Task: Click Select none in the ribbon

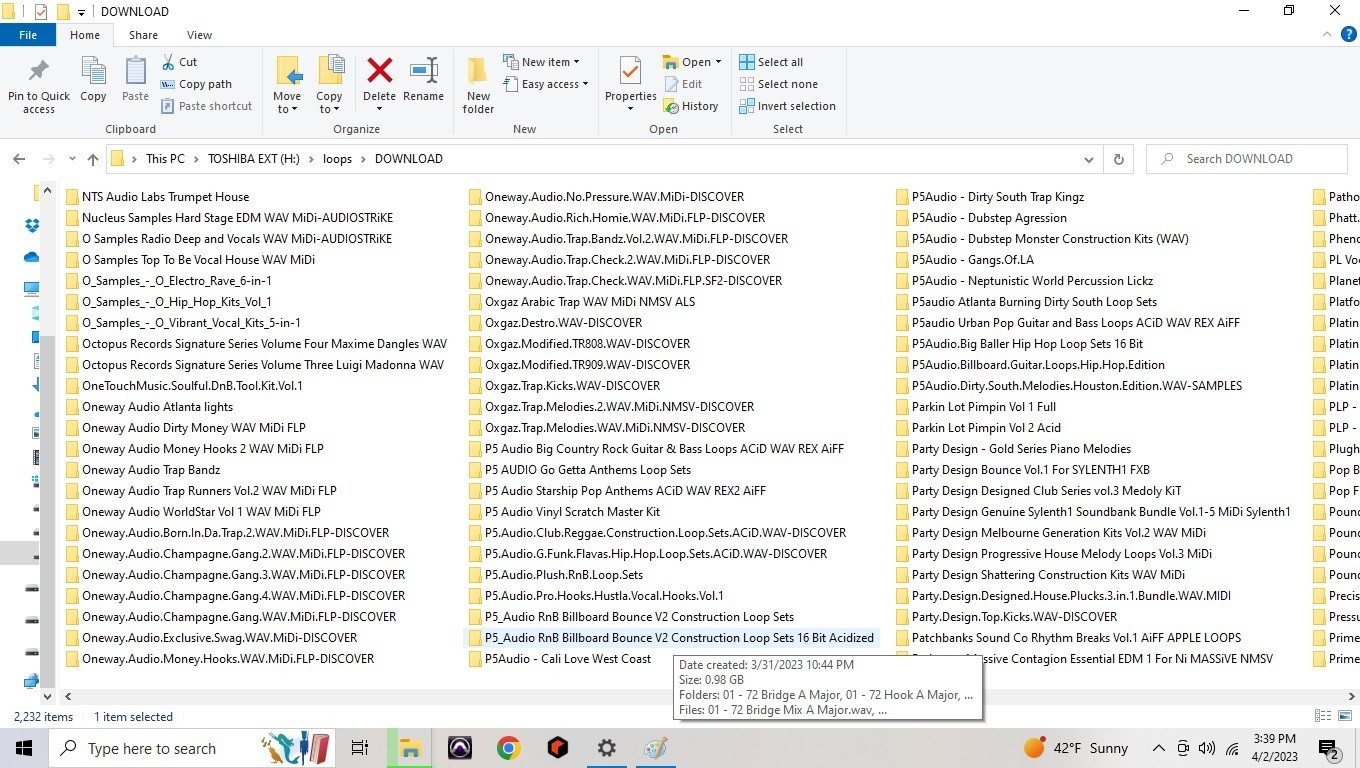Action: (778, 84)
